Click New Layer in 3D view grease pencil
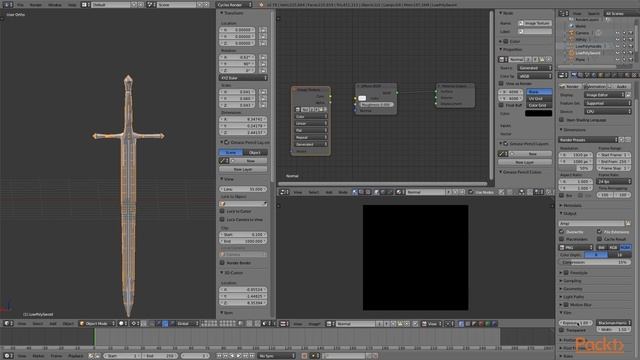Image resolution: width=640 pixels, height=360 pixels. click(243, 169)
